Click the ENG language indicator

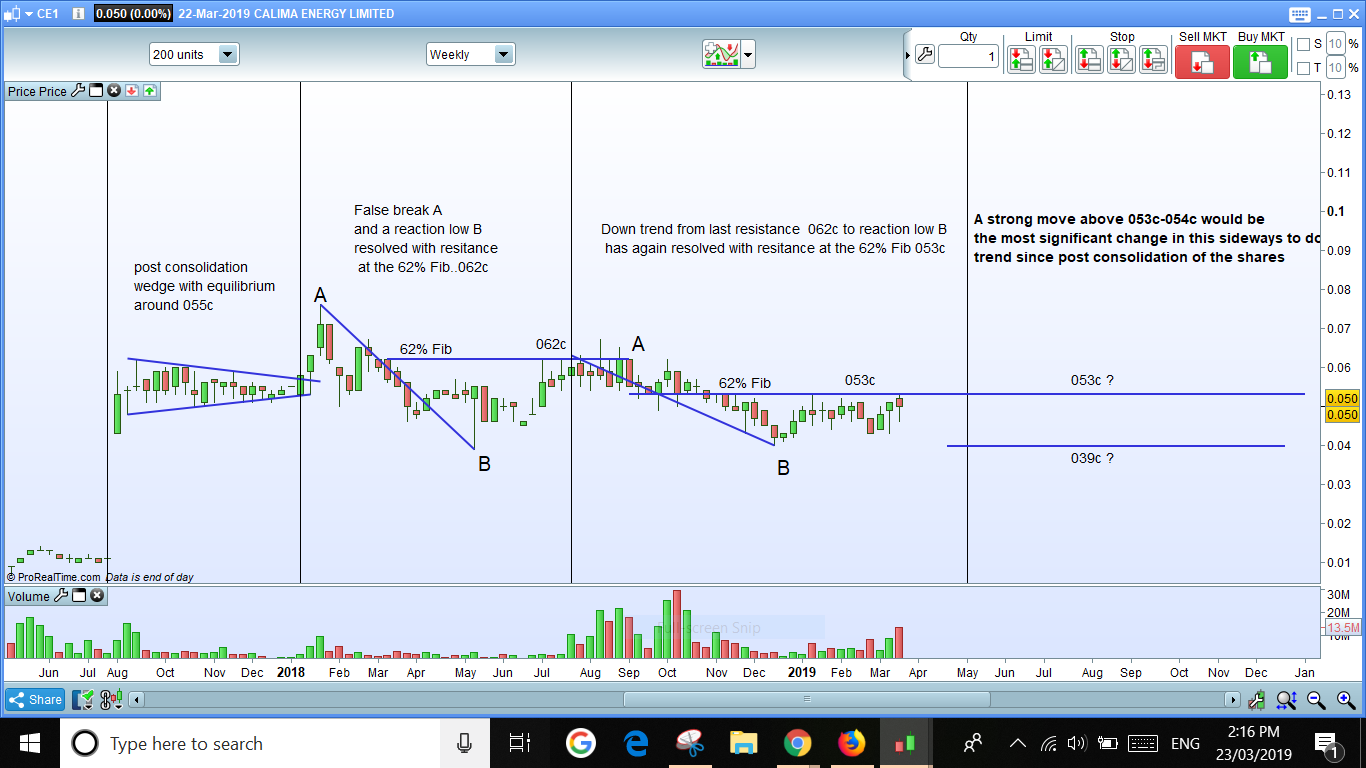point(1185,743)
